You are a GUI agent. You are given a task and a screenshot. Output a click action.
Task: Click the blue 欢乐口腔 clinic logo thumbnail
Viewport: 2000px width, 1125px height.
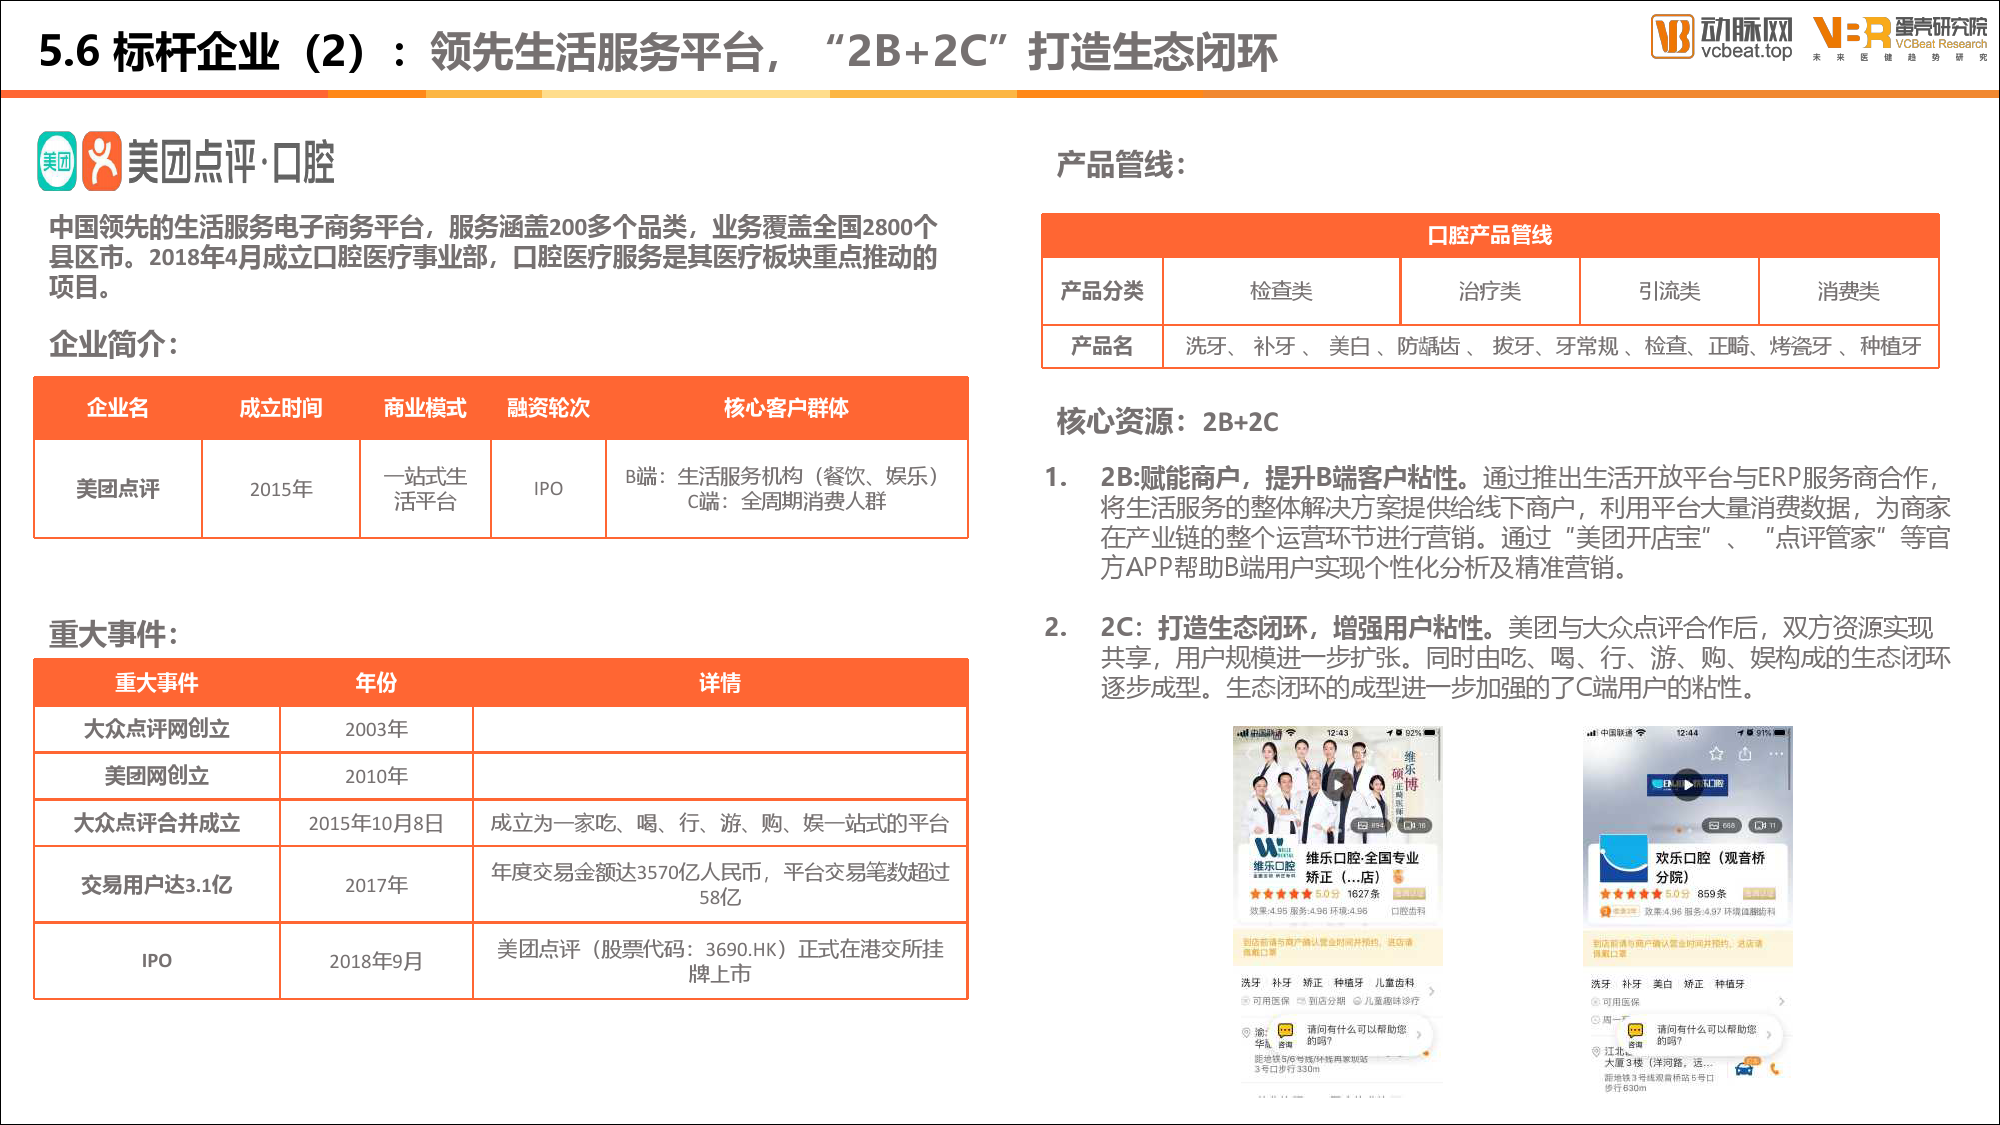pos(1623,858)
